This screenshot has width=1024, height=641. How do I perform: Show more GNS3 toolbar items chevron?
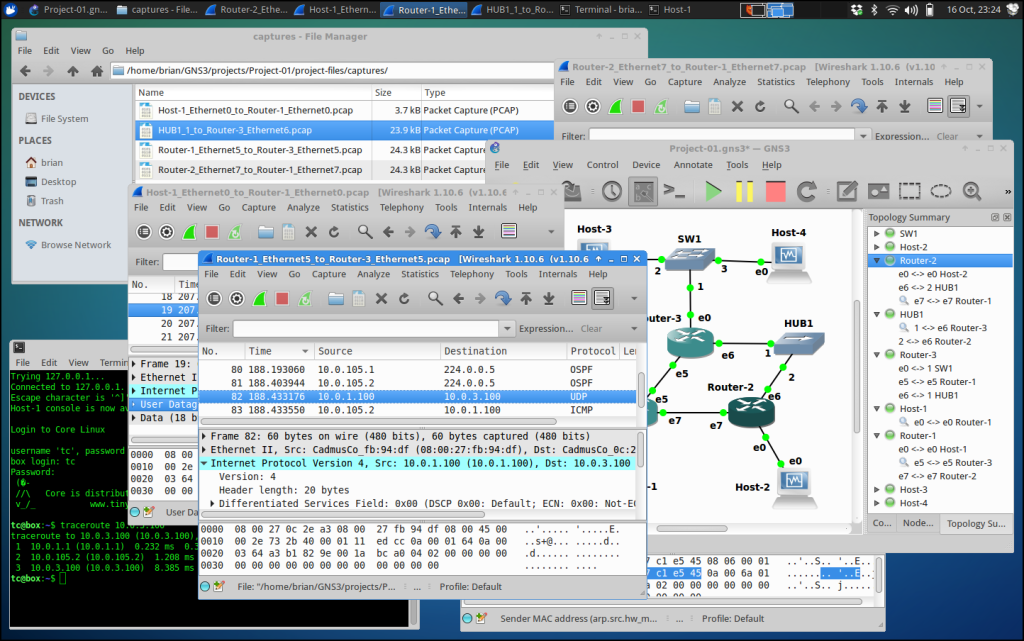tap(1007, 192)
